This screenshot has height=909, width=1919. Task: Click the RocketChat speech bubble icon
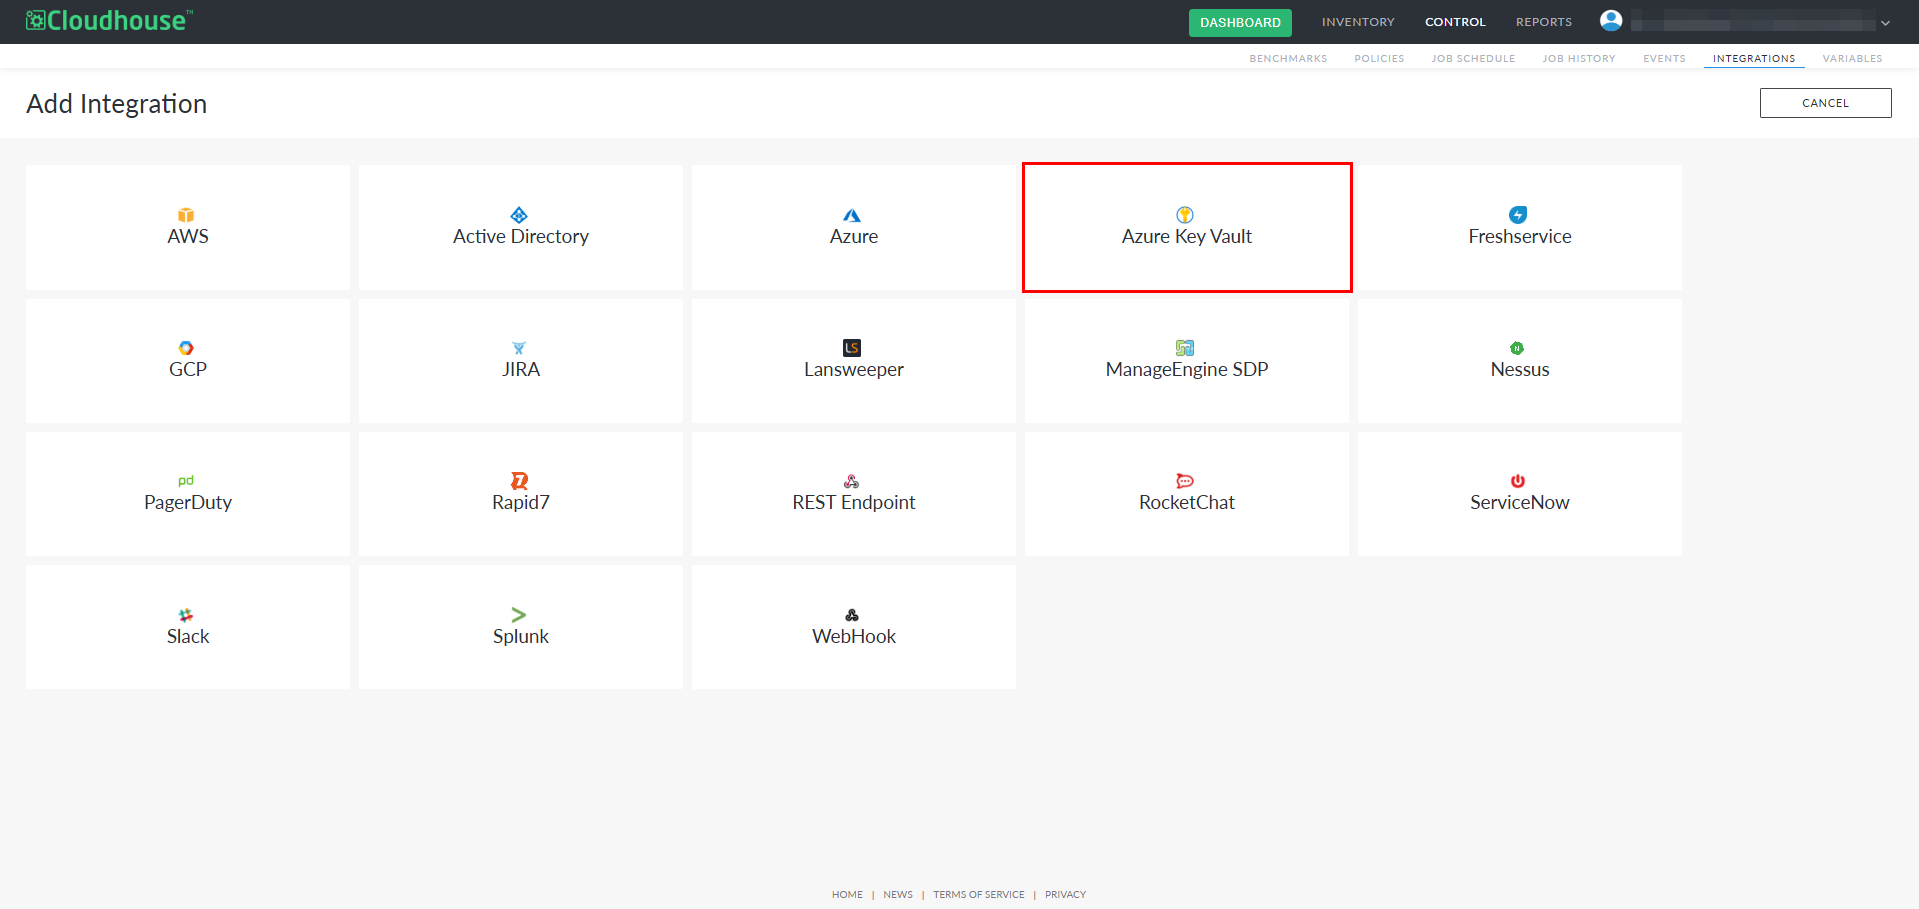tap(1185, 481)
